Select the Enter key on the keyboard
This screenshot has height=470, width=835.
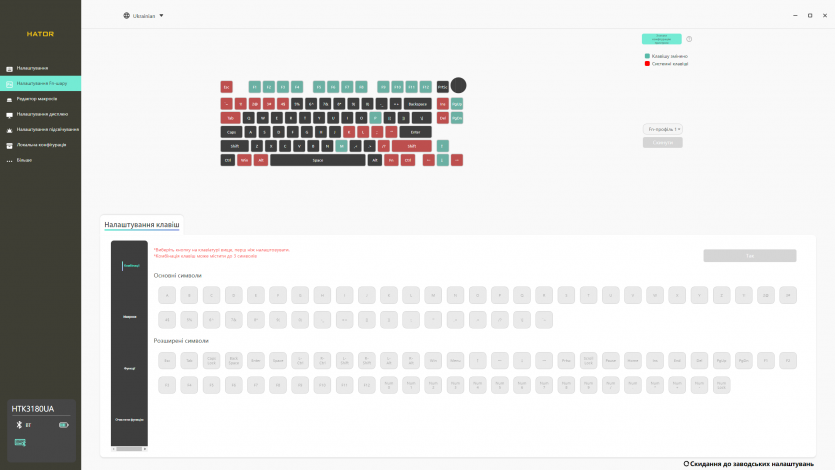(x=415, y=131)
